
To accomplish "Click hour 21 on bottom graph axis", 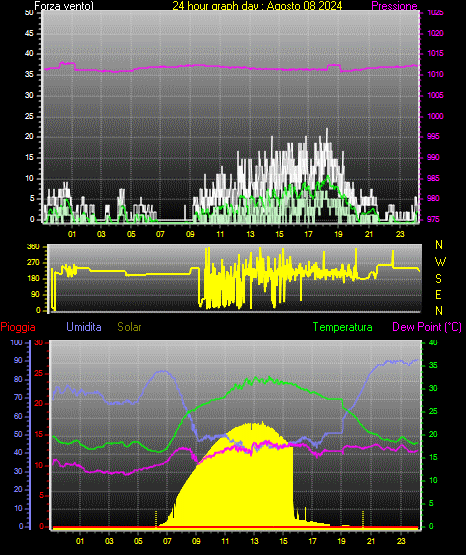I will pos(370,541).
